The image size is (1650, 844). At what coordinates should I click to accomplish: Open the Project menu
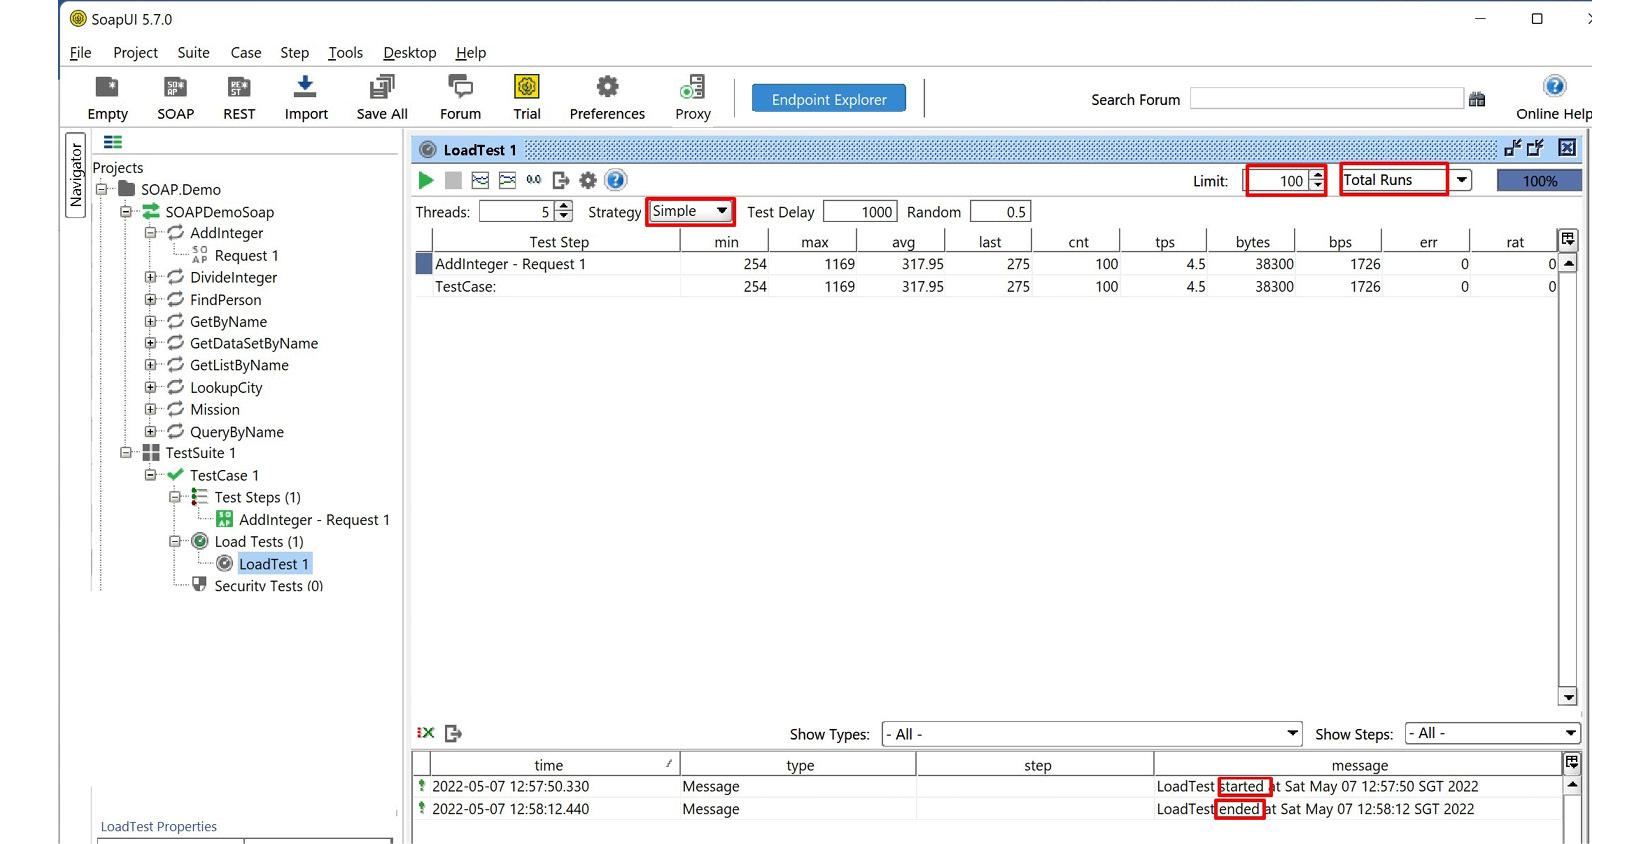[x=135, y=53]
